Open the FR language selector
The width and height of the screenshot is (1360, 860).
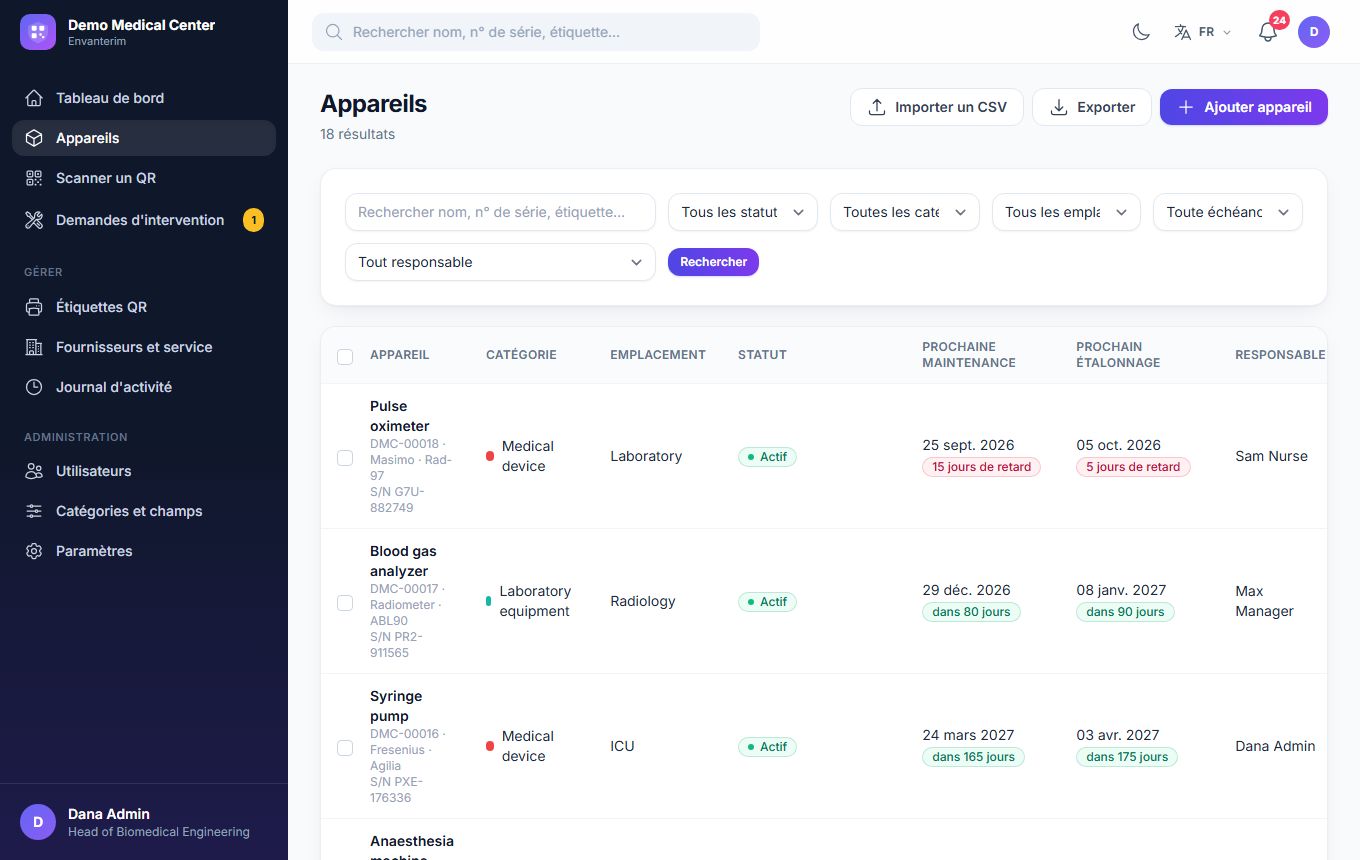tap(1203, 32)
